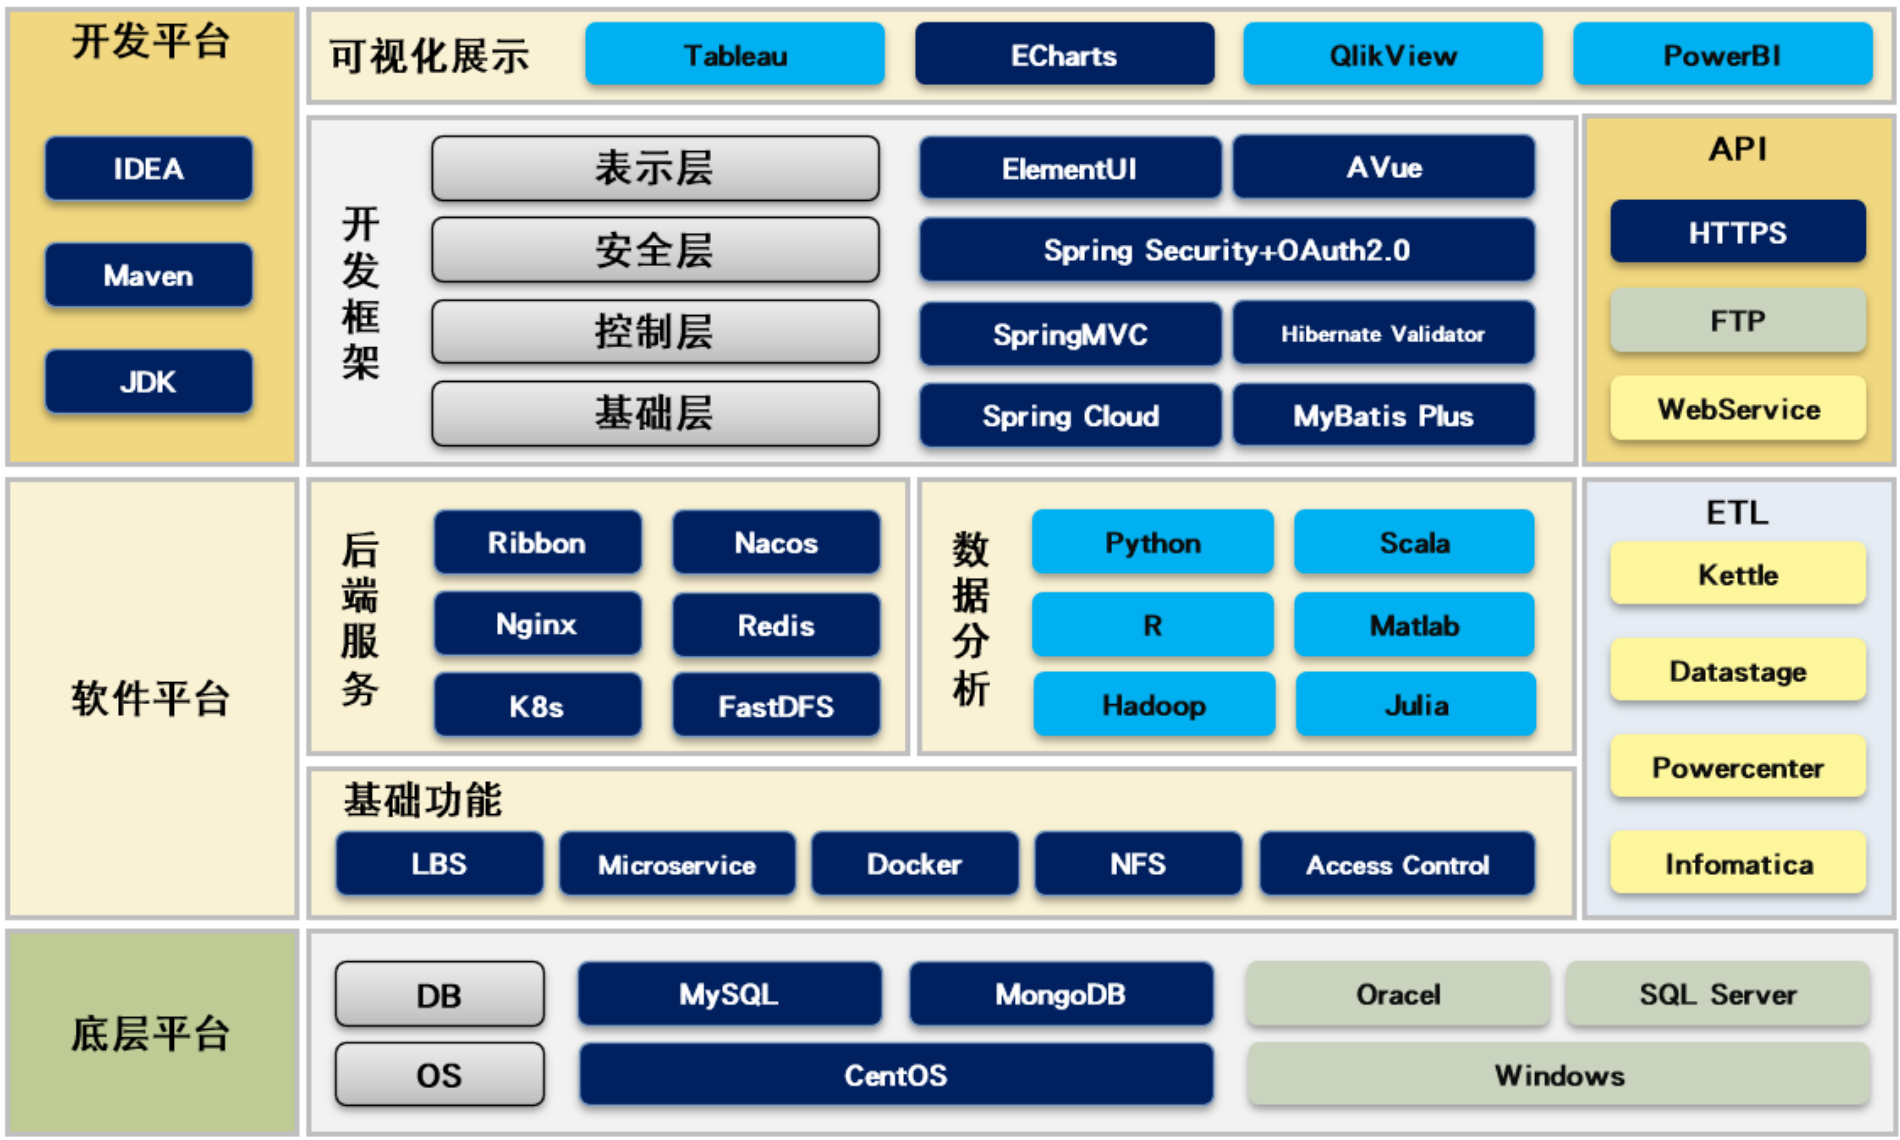Select the AVue box
This screenshot has height=1140, width=1900.
tap(1384, 167)
